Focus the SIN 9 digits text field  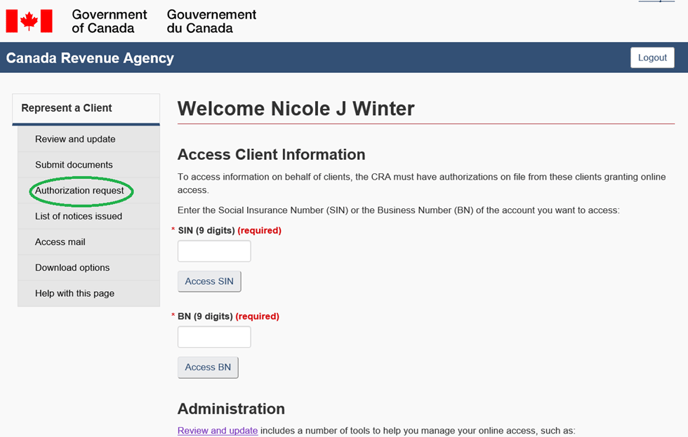[214, 251]
